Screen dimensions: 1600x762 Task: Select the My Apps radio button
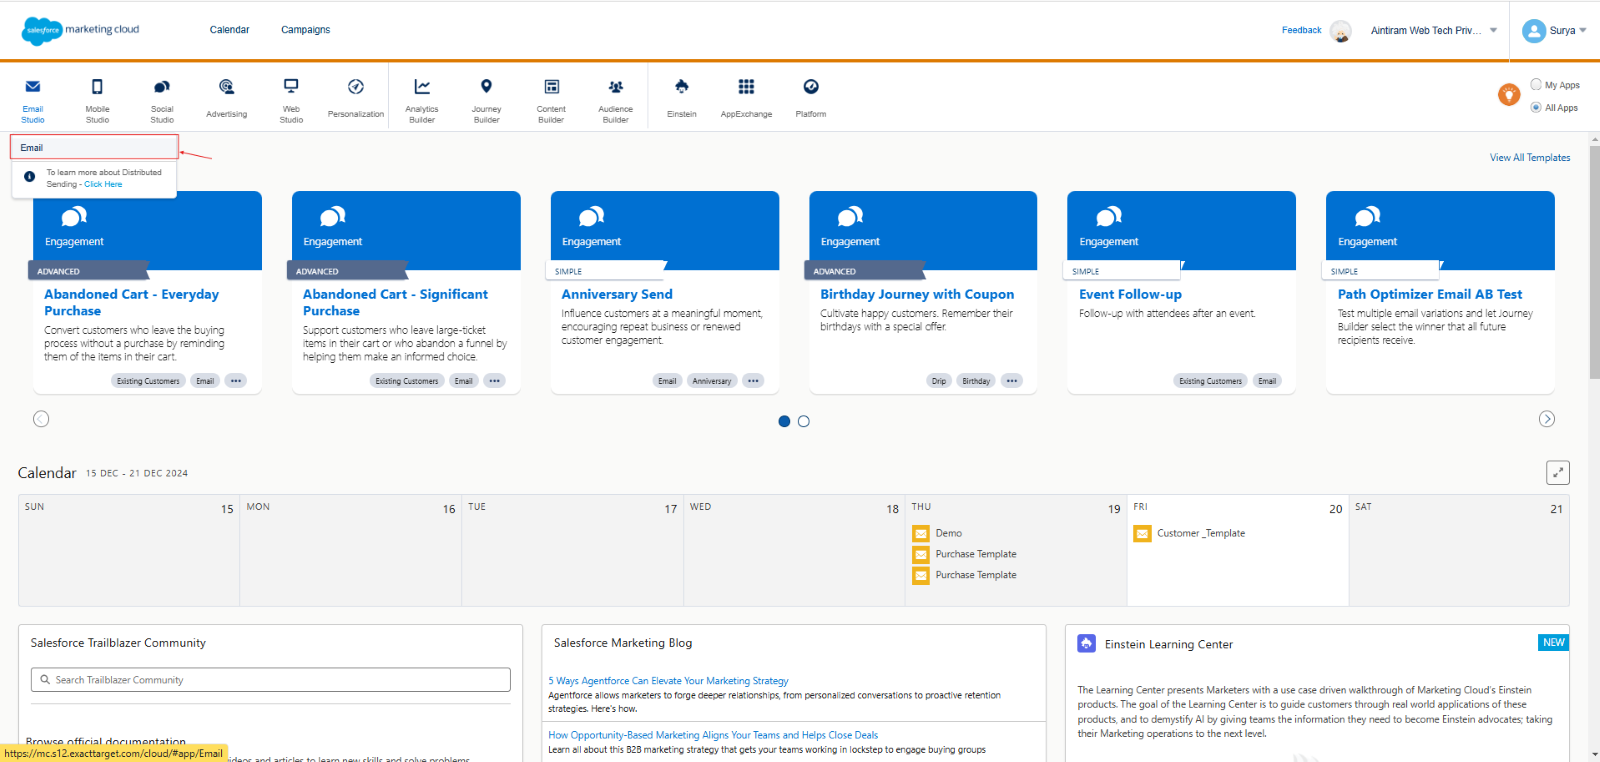1536,85
